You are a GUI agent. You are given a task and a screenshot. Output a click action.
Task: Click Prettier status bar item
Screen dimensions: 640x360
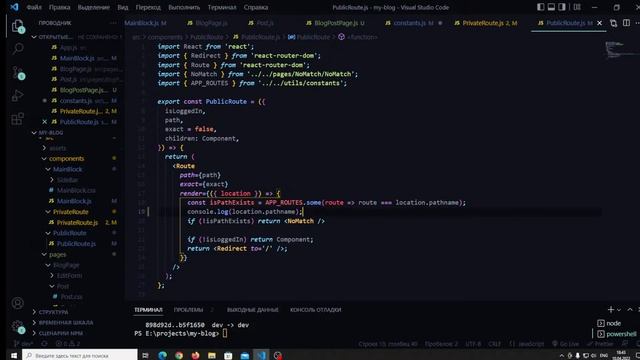click(600, 344)
